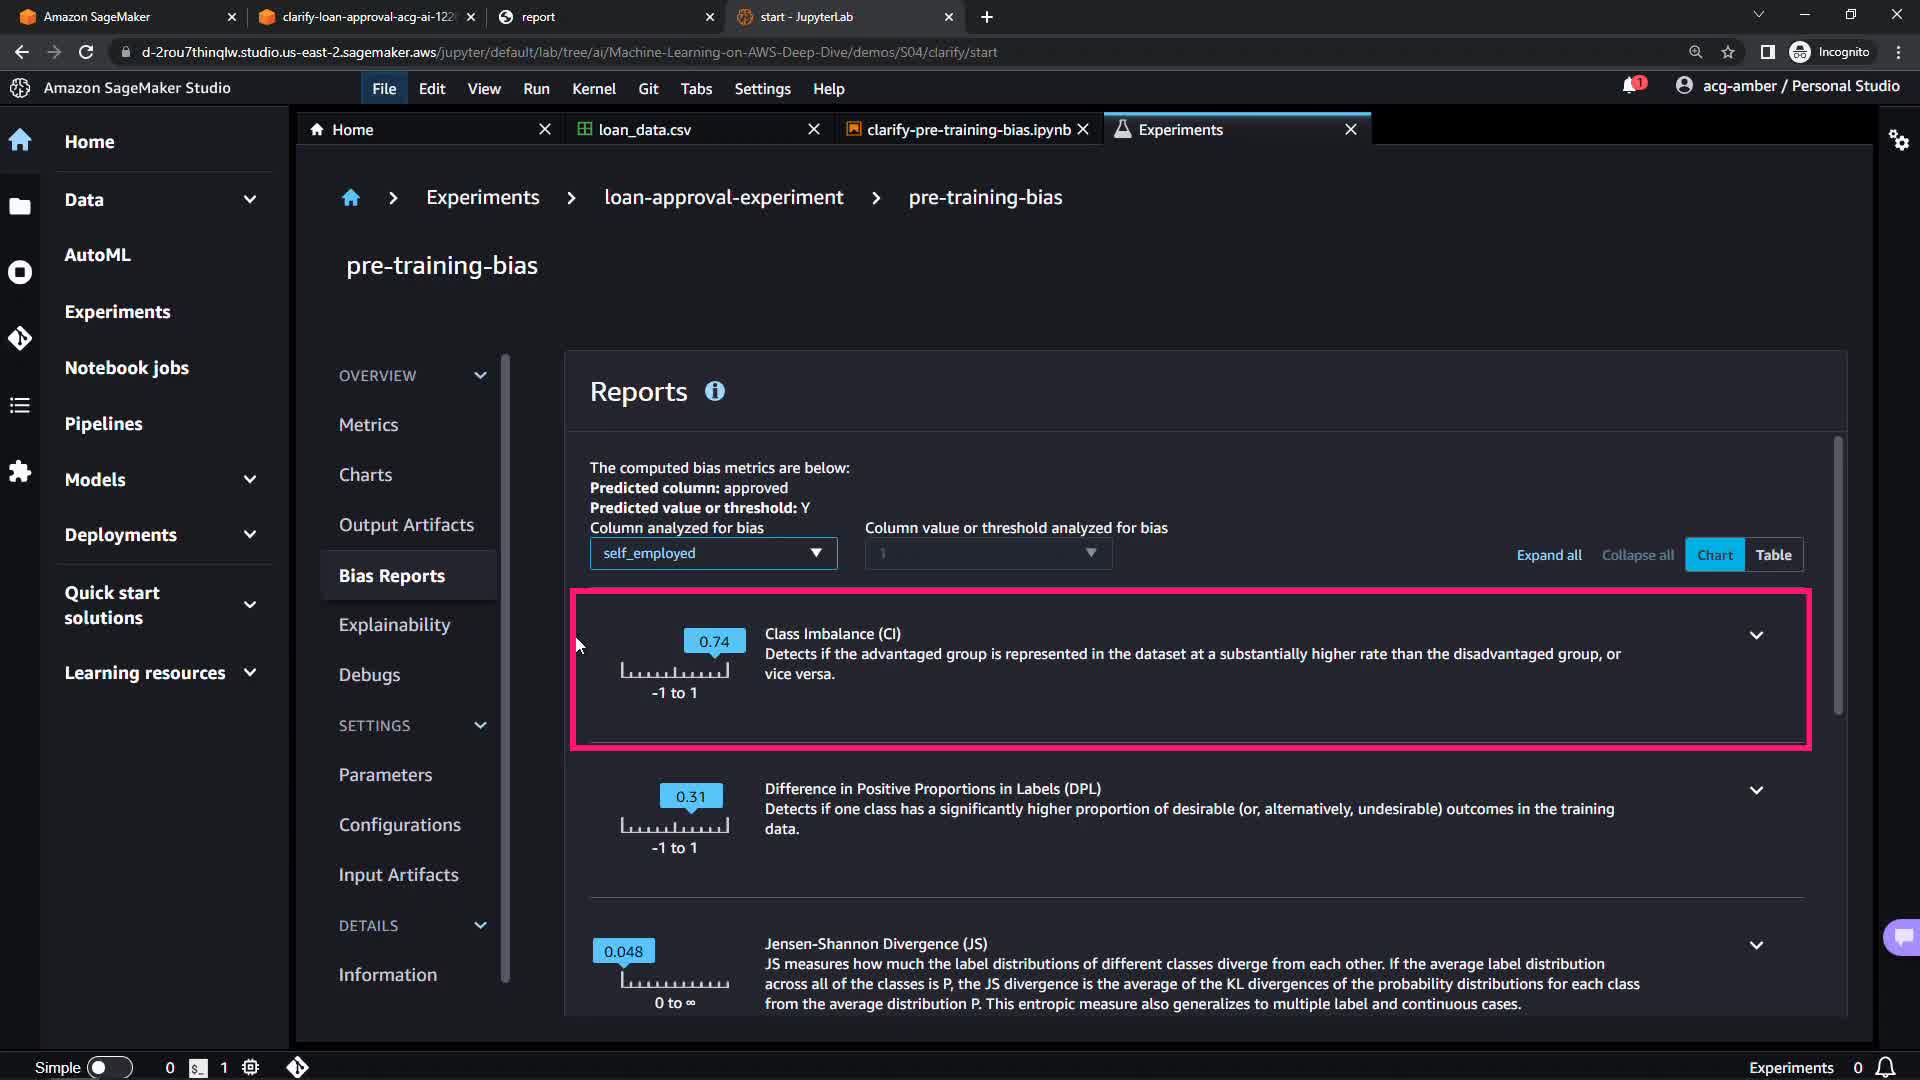Viewport: 1920px width, 1080px height.
Task: Click the Expand all link
Action: [x=1548, y=555]
